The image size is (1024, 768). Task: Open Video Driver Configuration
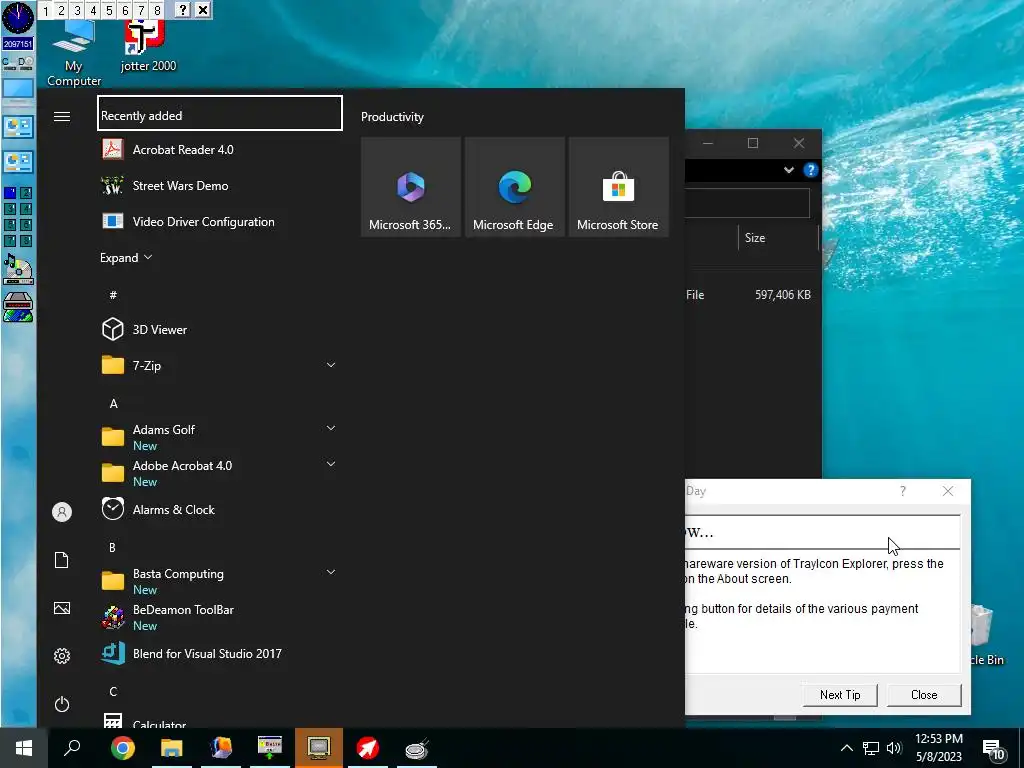220,221
